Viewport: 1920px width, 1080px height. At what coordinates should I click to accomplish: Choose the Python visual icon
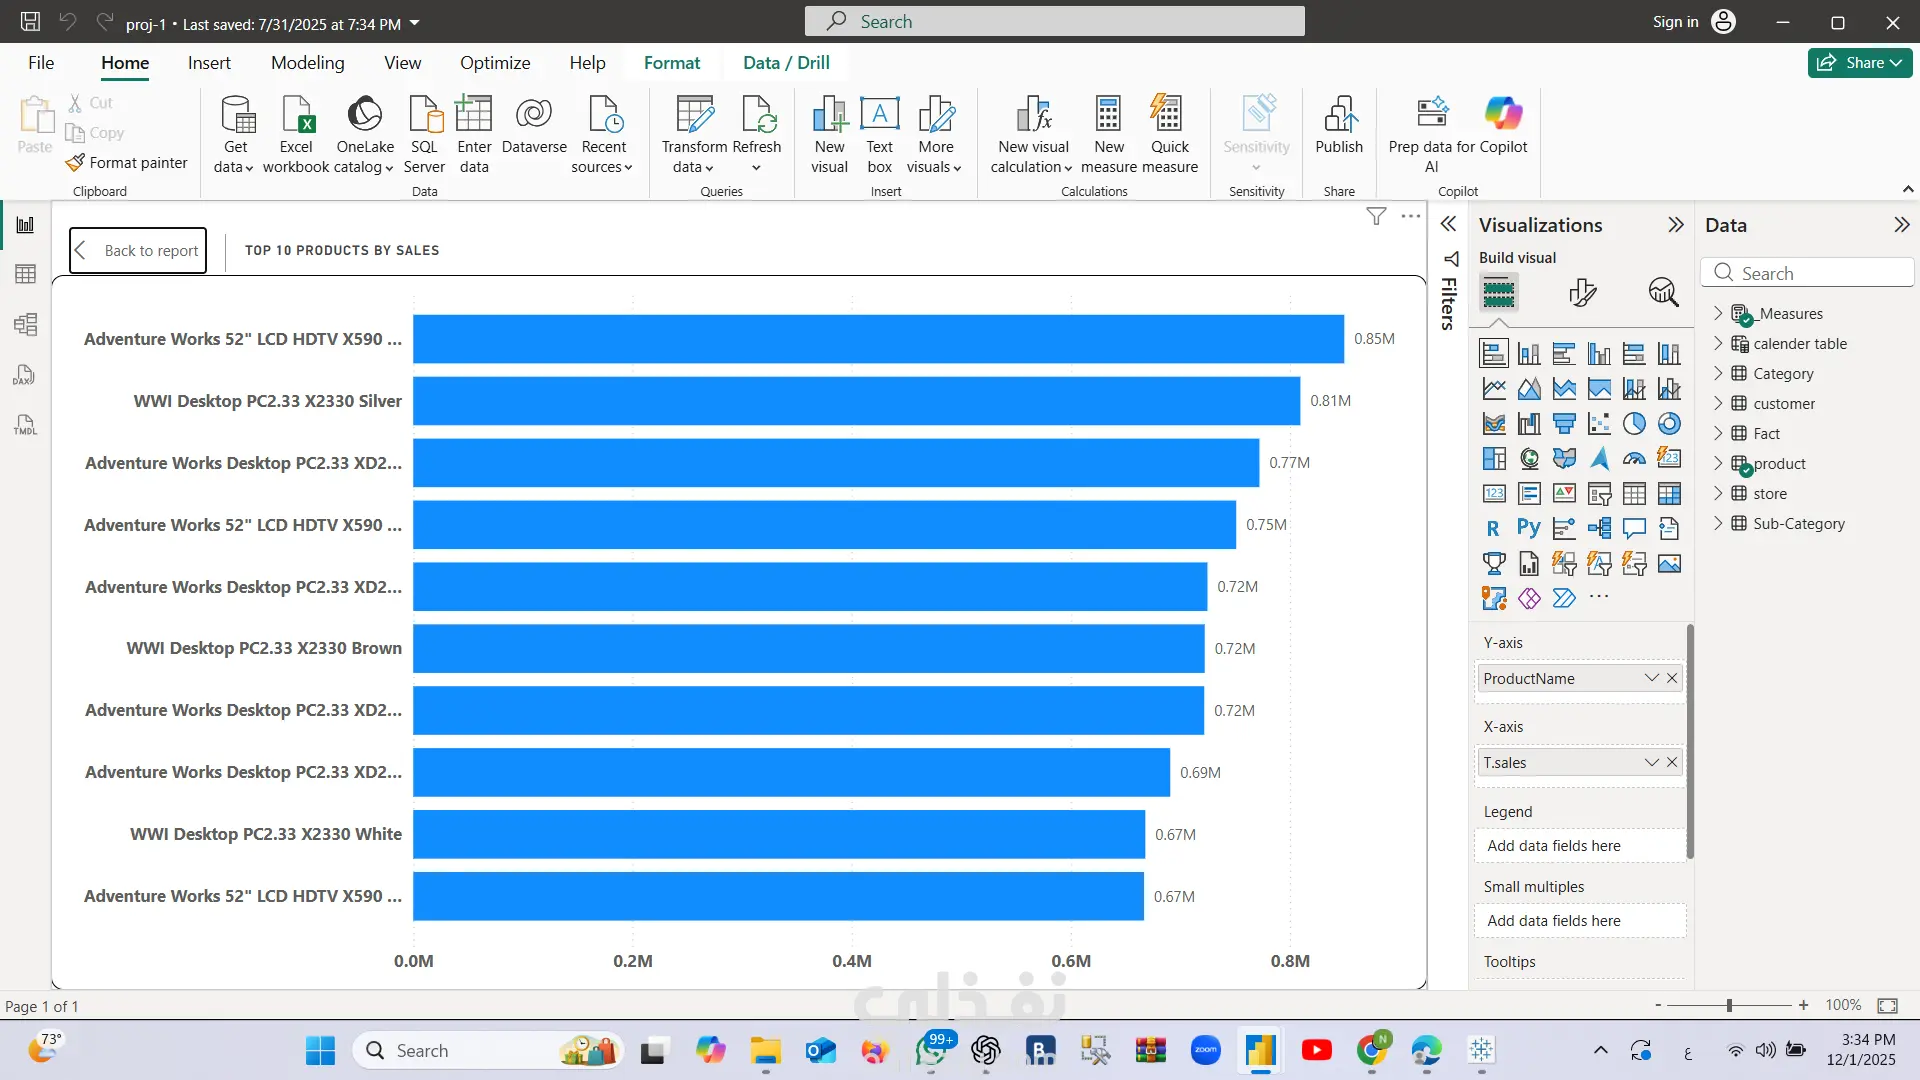pyautogui.click(x=1528, y=528)
